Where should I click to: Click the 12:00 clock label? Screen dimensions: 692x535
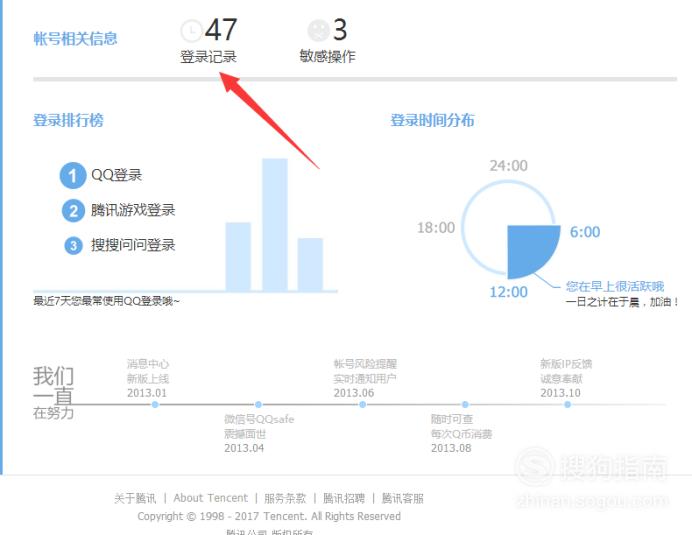[508, 292]
